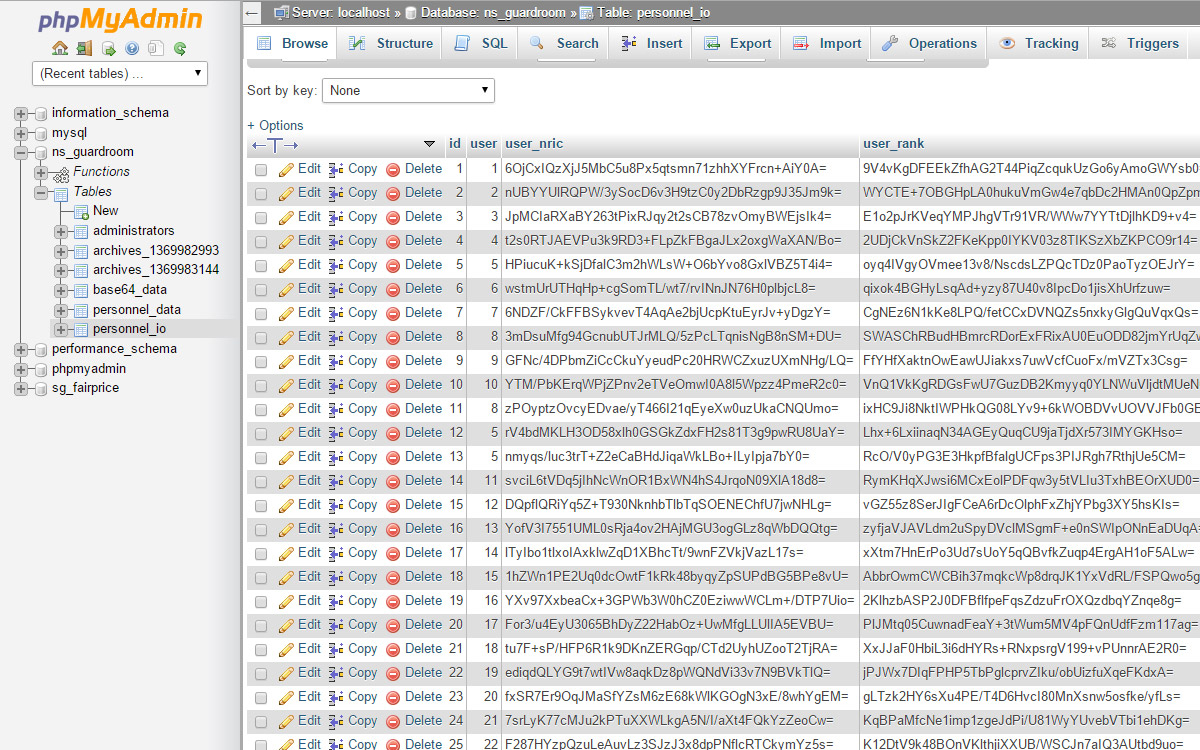Viewport: 1200px width, 750px height.
Task: Click the pencil Edit icon for row 1
Action: [286, 169]
